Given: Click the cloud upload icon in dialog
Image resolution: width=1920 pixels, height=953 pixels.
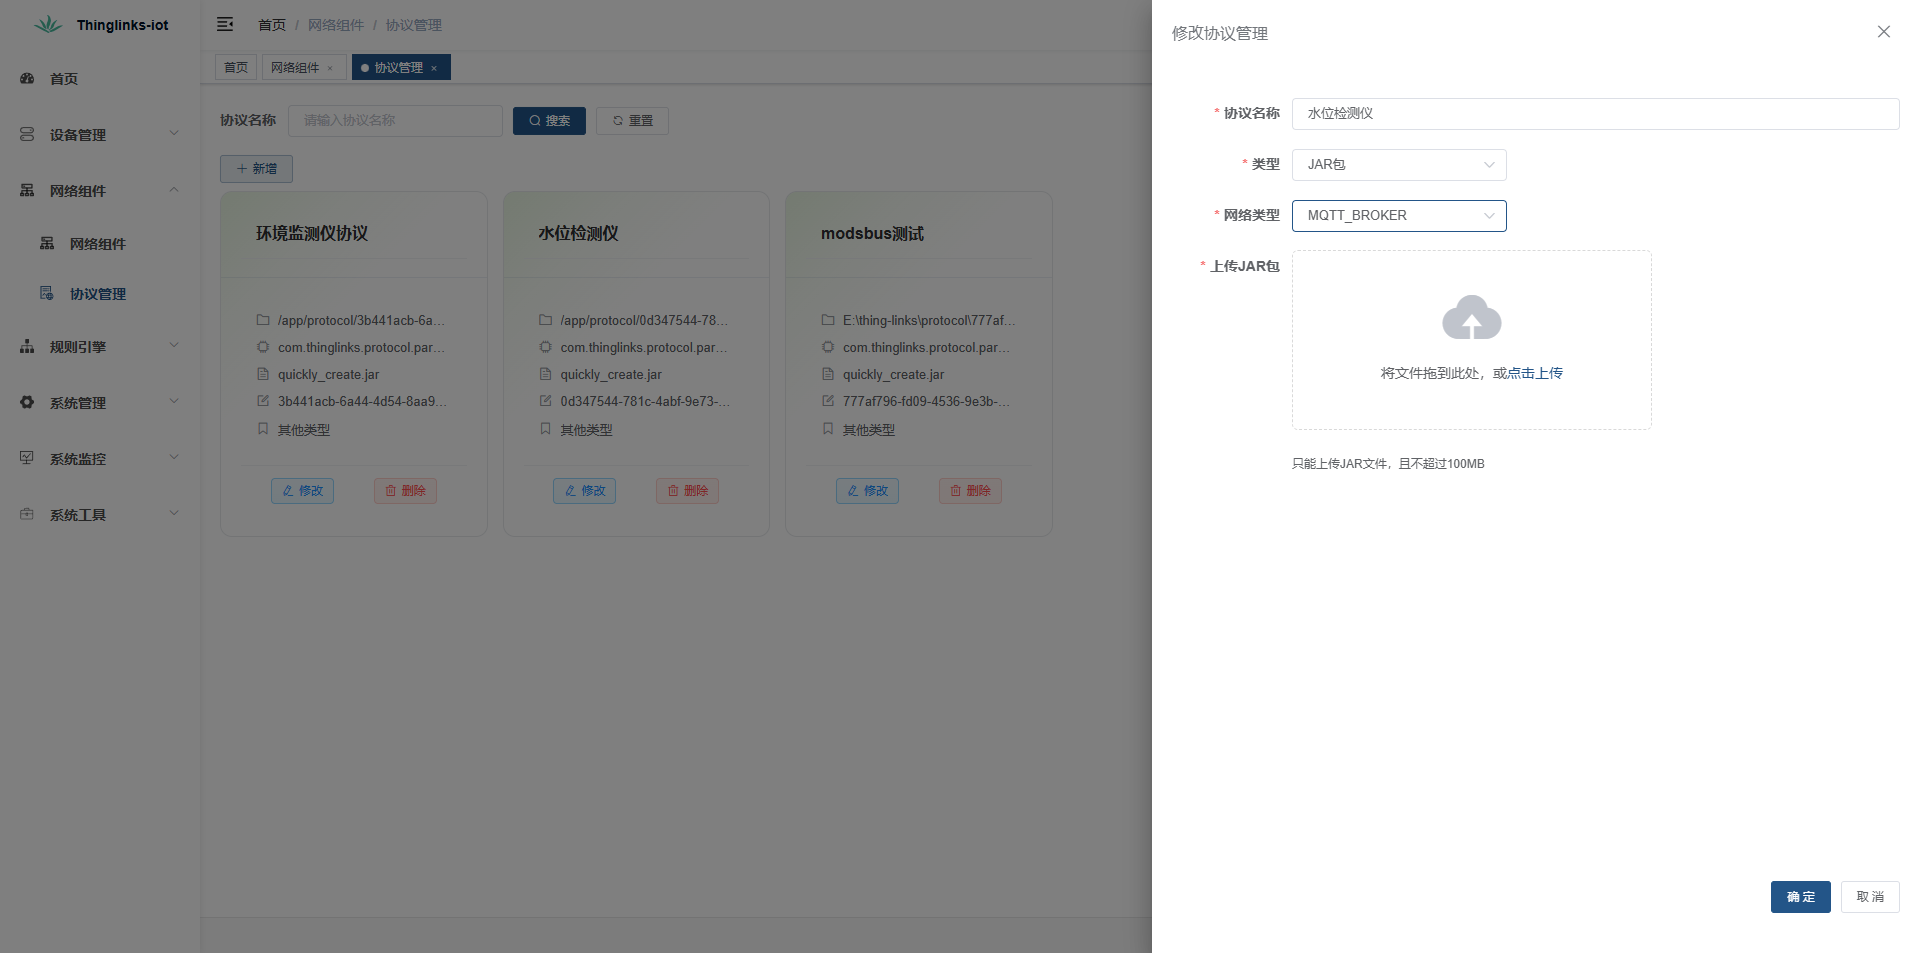Looking at the screenshot, I should [x=1470, y=318].
